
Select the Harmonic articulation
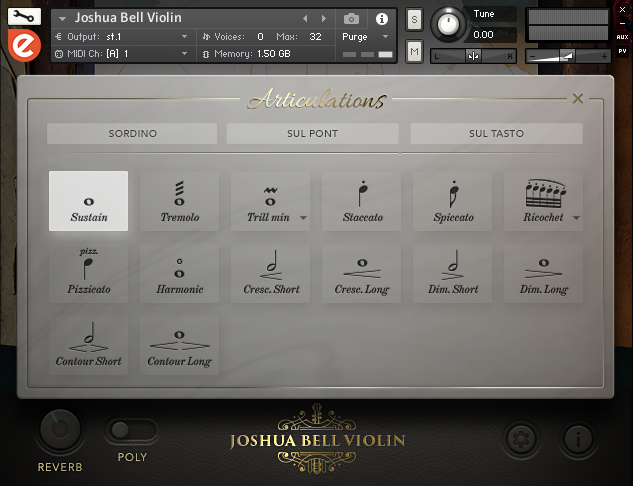[x=180, y=273]
